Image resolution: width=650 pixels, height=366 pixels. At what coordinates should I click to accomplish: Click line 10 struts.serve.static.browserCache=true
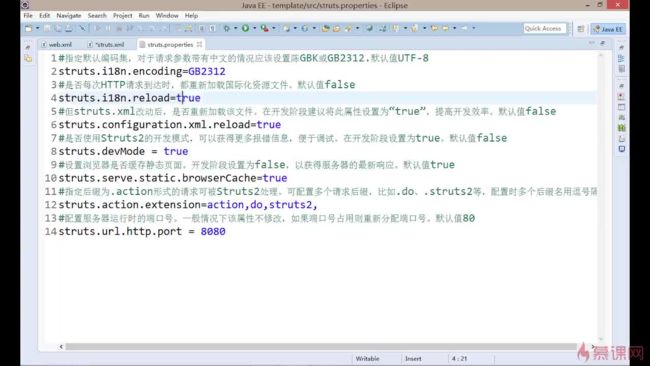pyautogui.click(x=173, y=178)
